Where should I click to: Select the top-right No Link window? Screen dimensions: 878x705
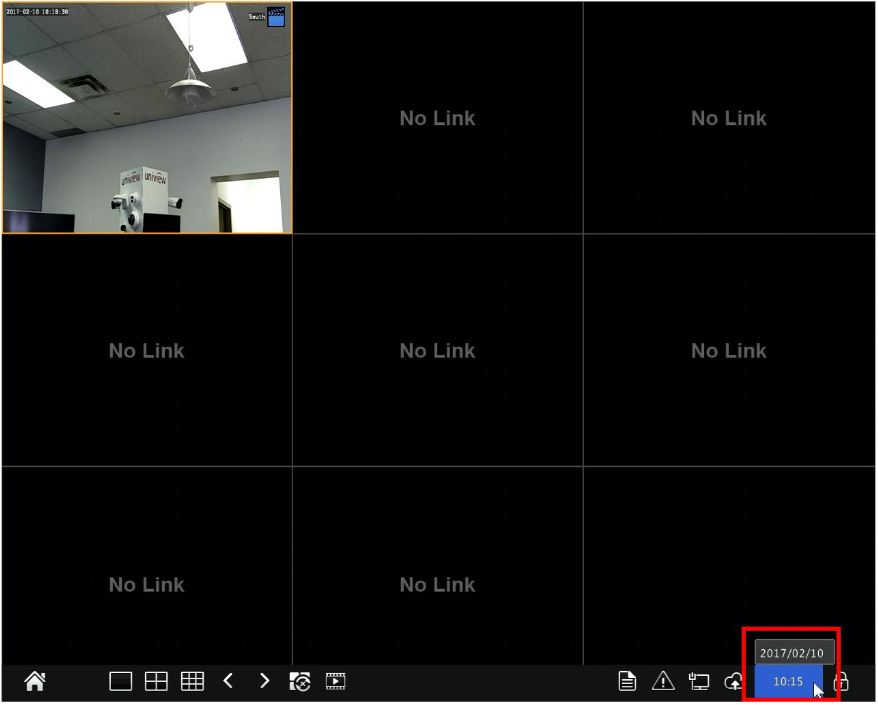point(729,118)
